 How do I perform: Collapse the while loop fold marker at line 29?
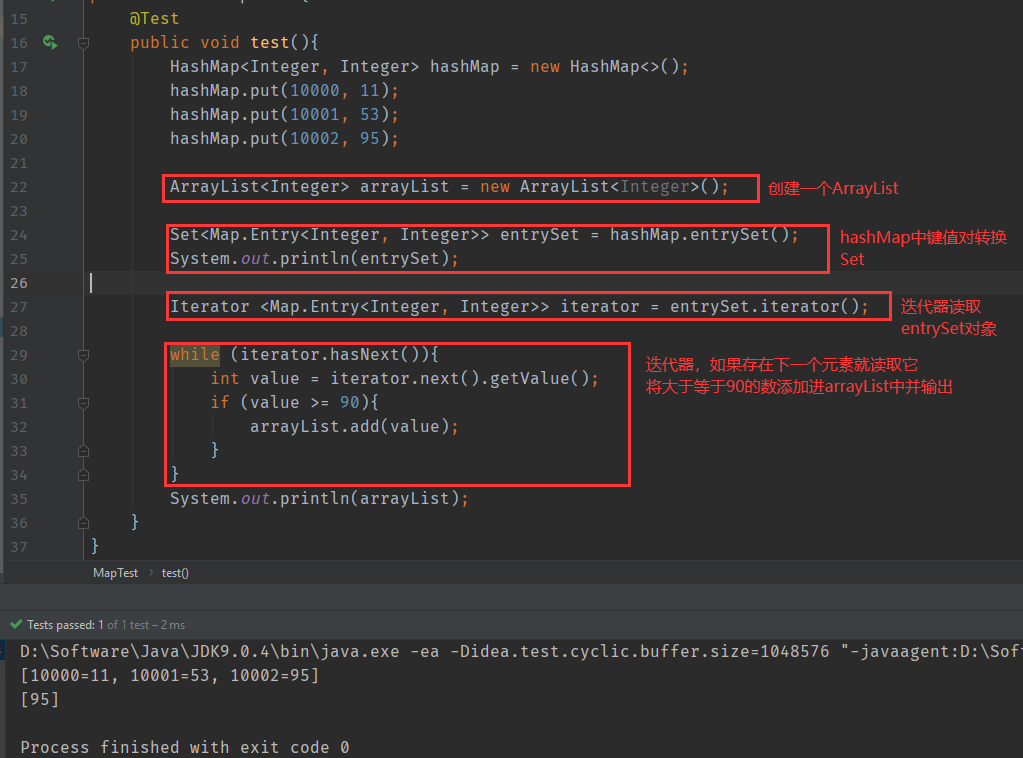point(84,356)
